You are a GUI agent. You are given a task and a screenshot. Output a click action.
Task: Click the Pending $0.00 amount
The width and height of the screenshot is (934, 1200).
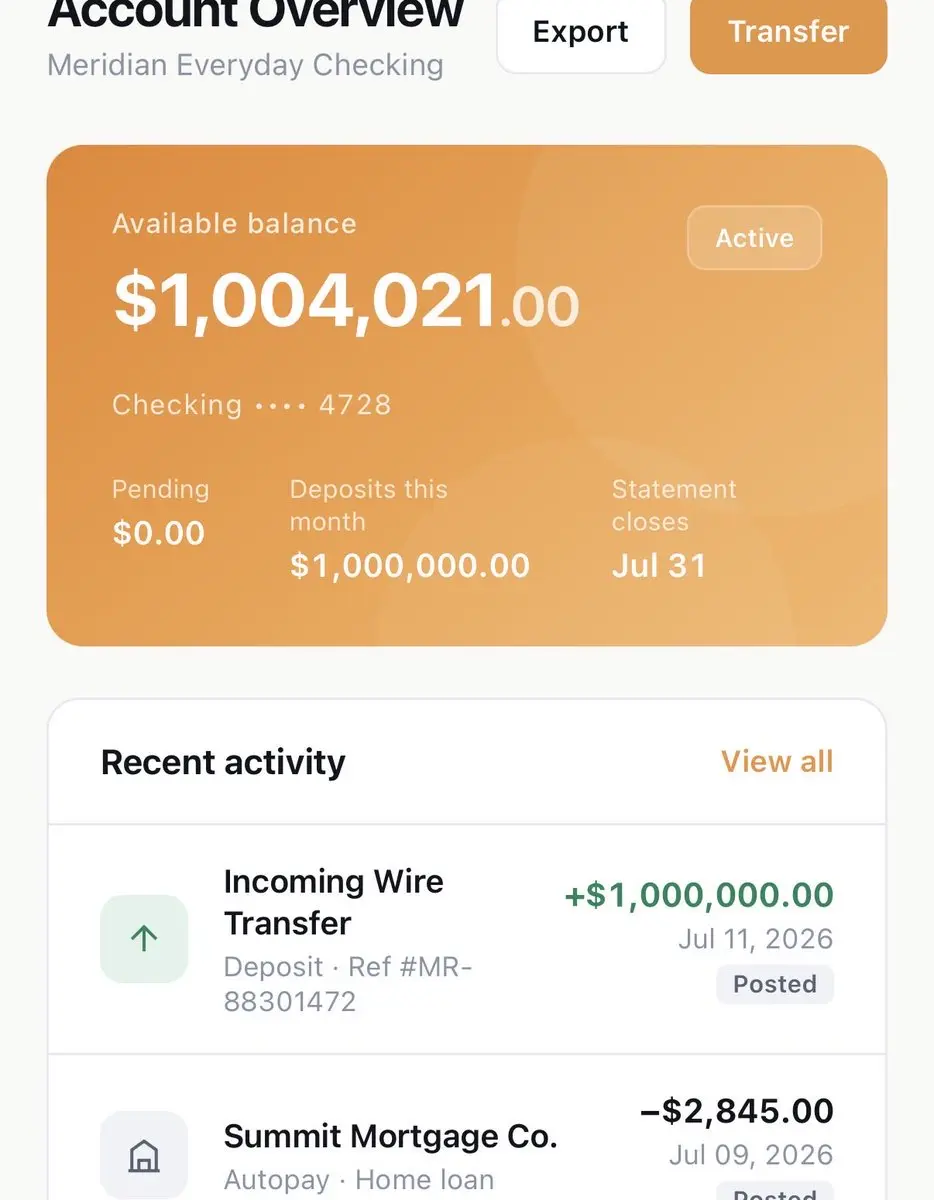159,533
